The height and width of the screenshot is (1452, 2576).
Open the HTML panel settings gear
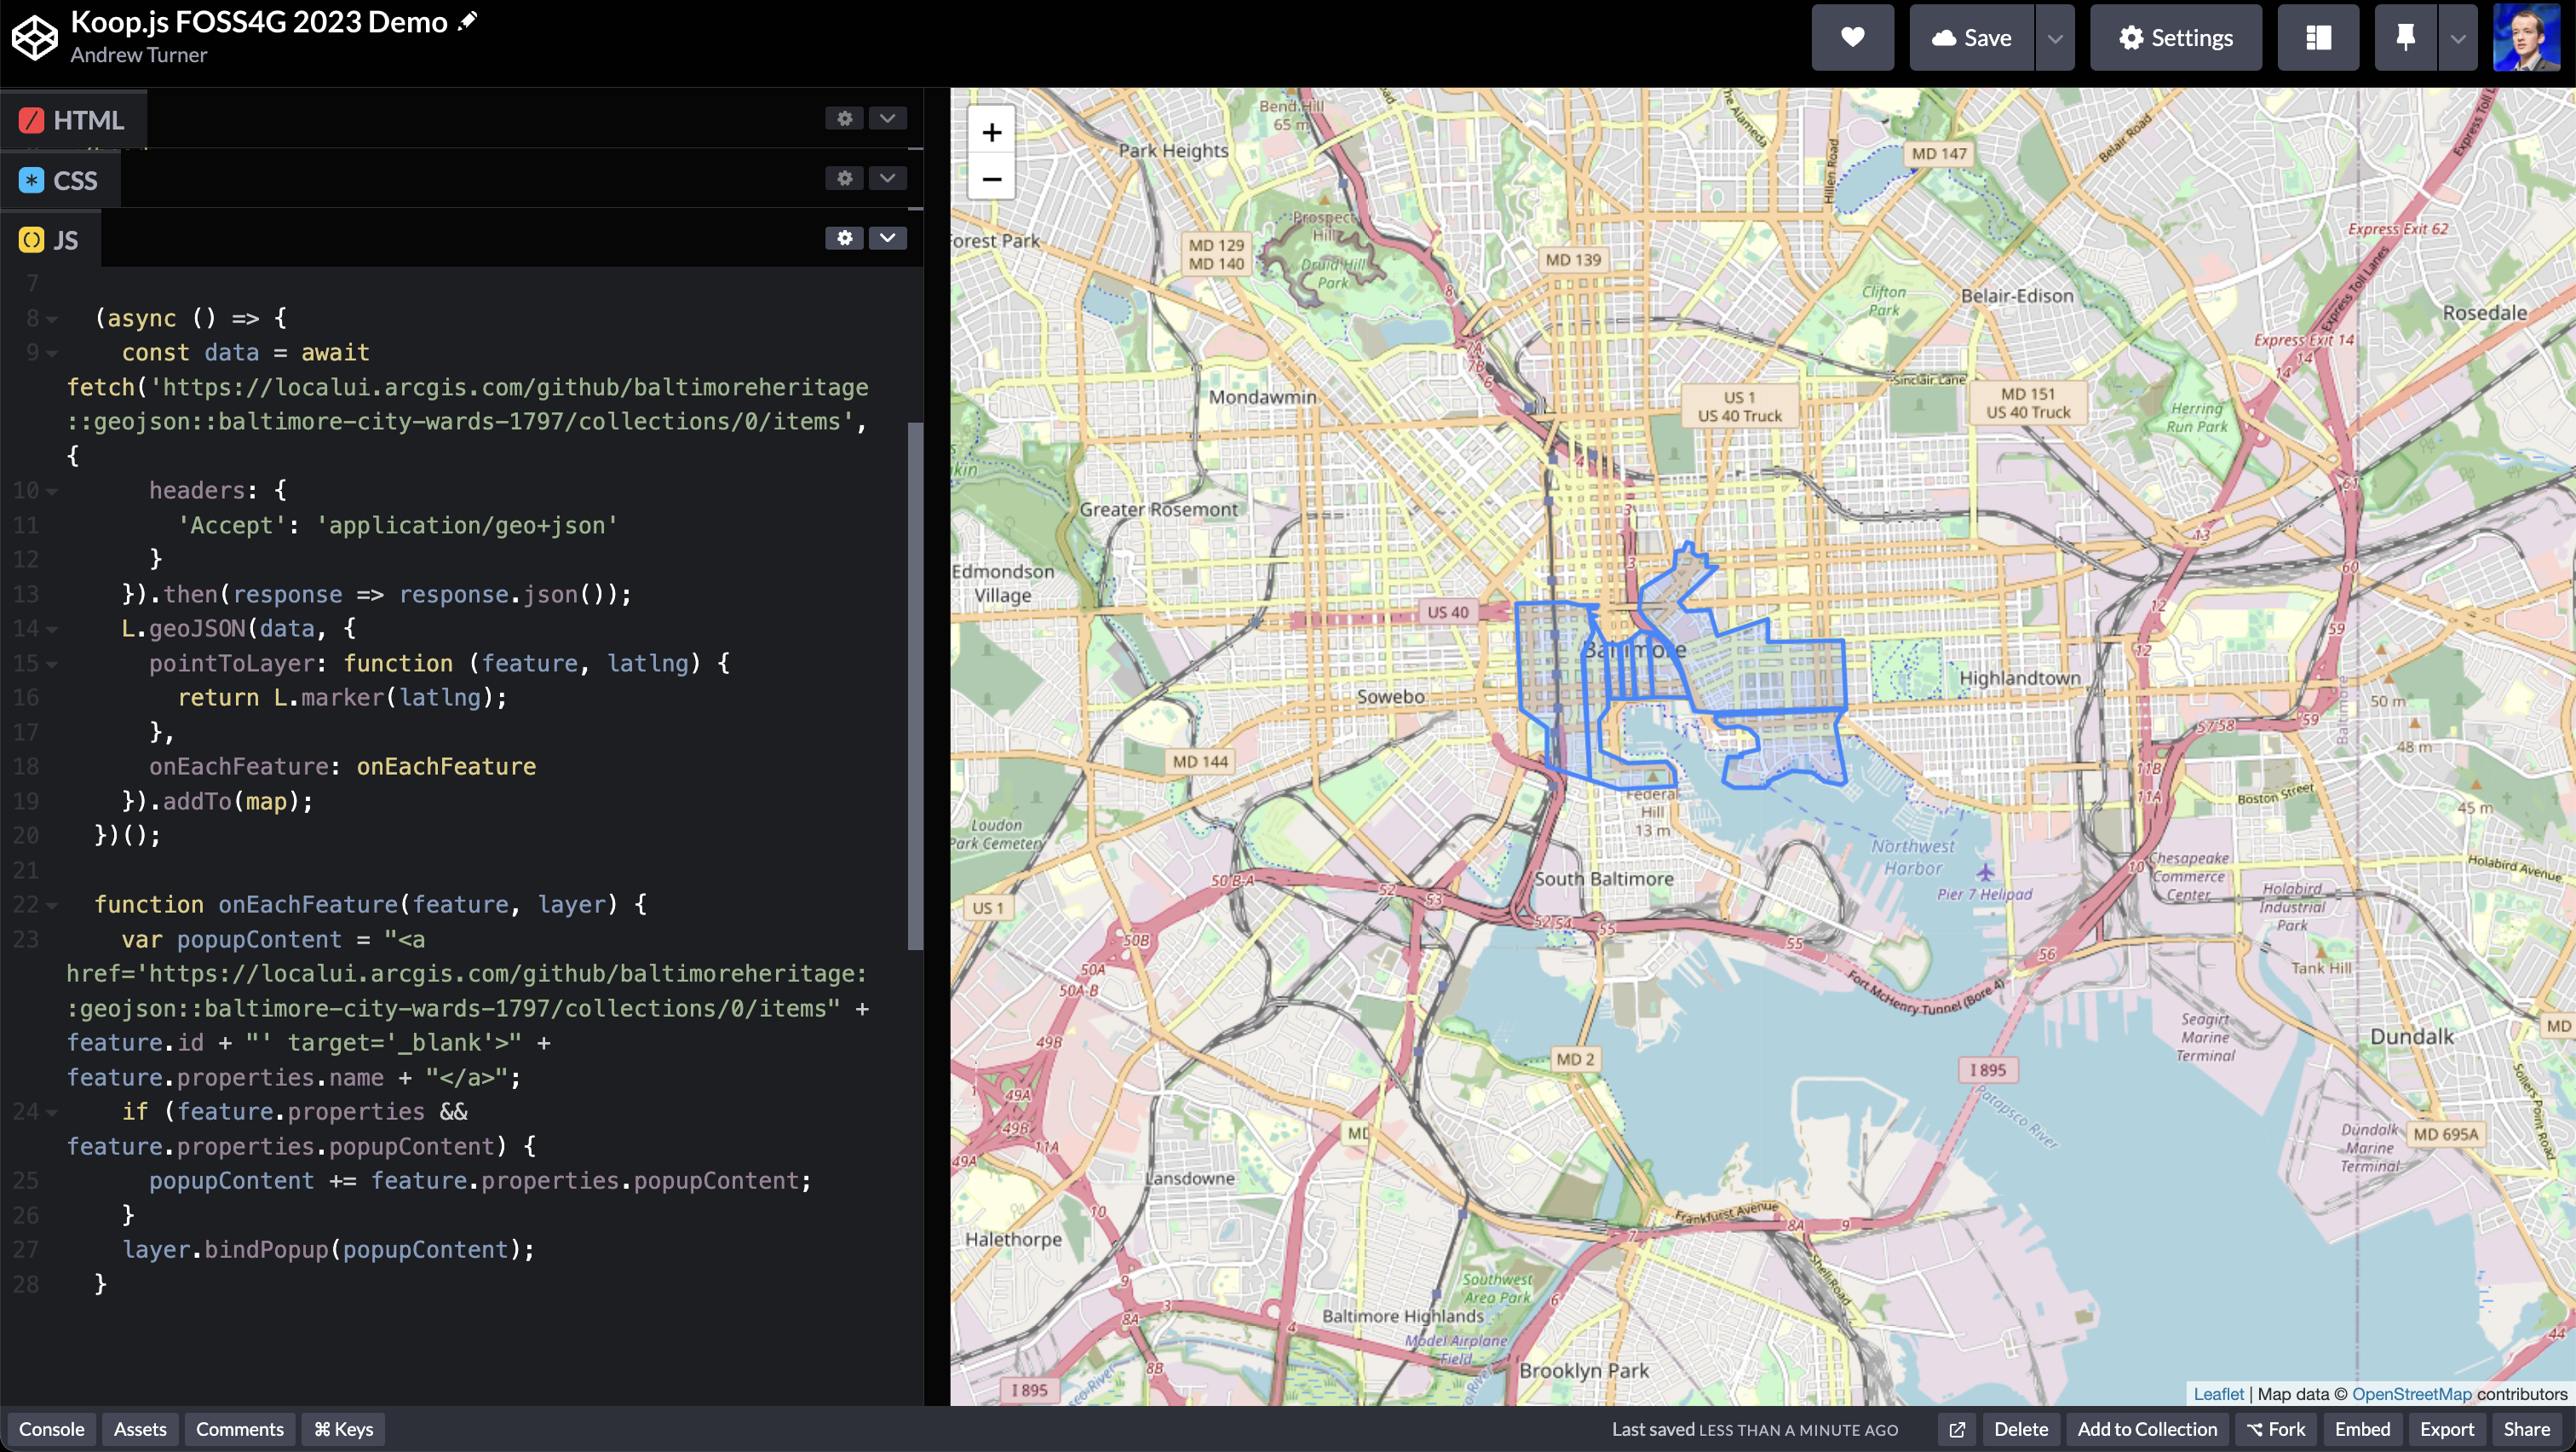point(844,118)
